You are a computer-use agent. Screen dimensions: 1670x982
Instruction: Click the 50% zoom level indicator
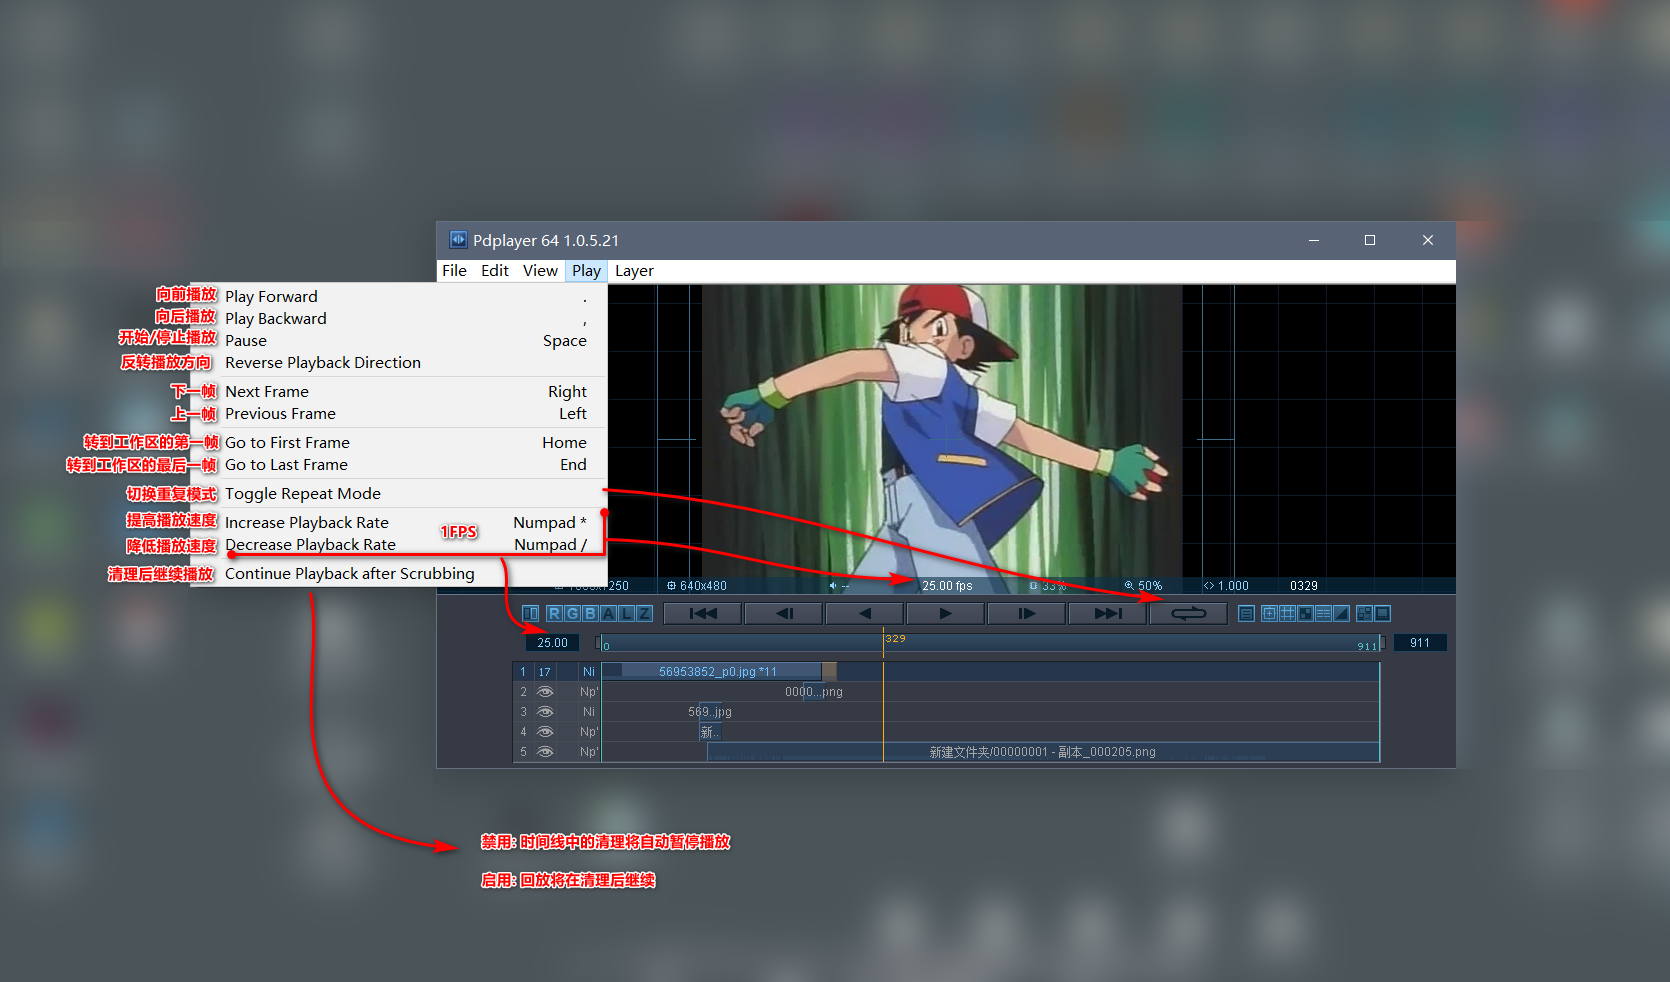(x=1148, y=586)
